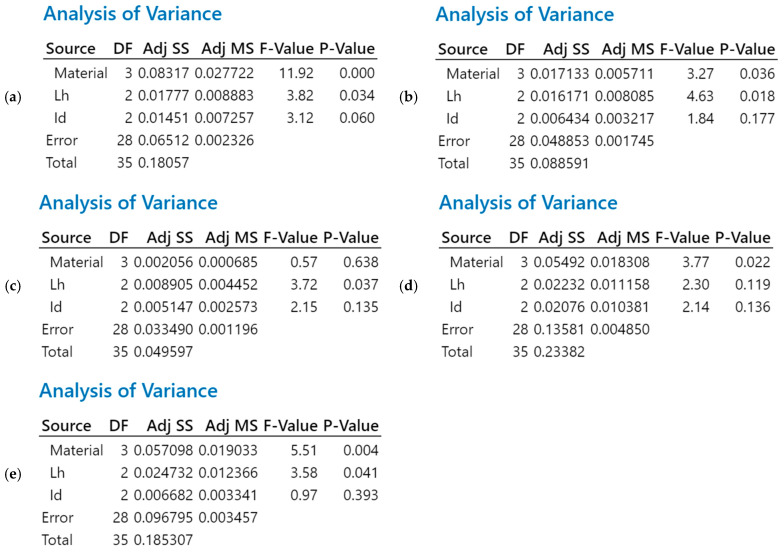Click the Analysis of Variance heading in panel (a)

point(132,14)
